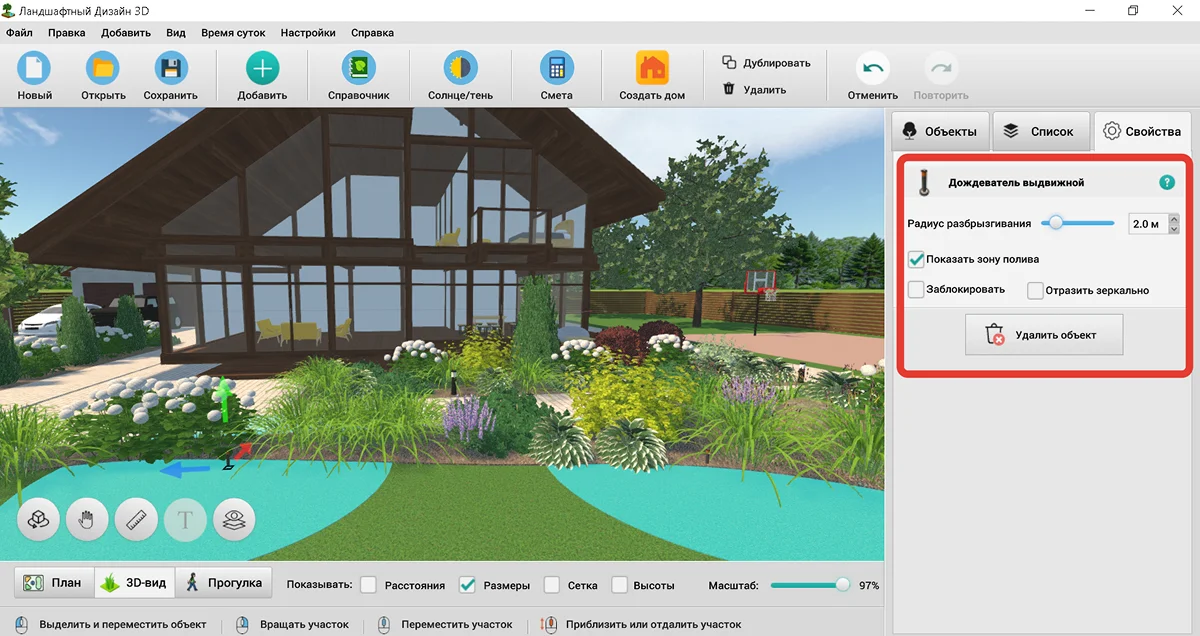This screenshot has width=1200, height=636.
Task: Check the Расстояния display checkbox
Action: pyautogui.click(x=369, y=585)
